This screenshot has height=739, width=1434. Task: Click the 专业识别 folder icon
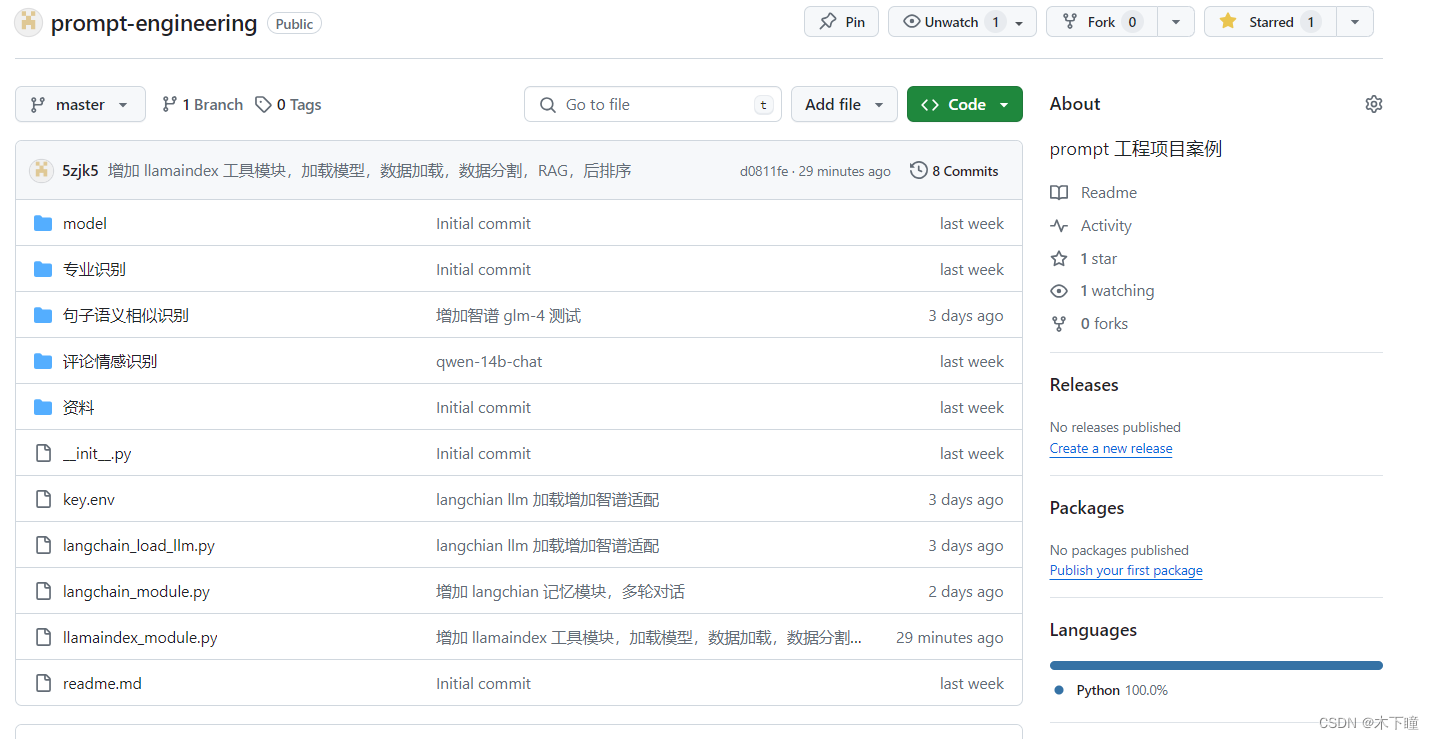(x=43, y=269)
